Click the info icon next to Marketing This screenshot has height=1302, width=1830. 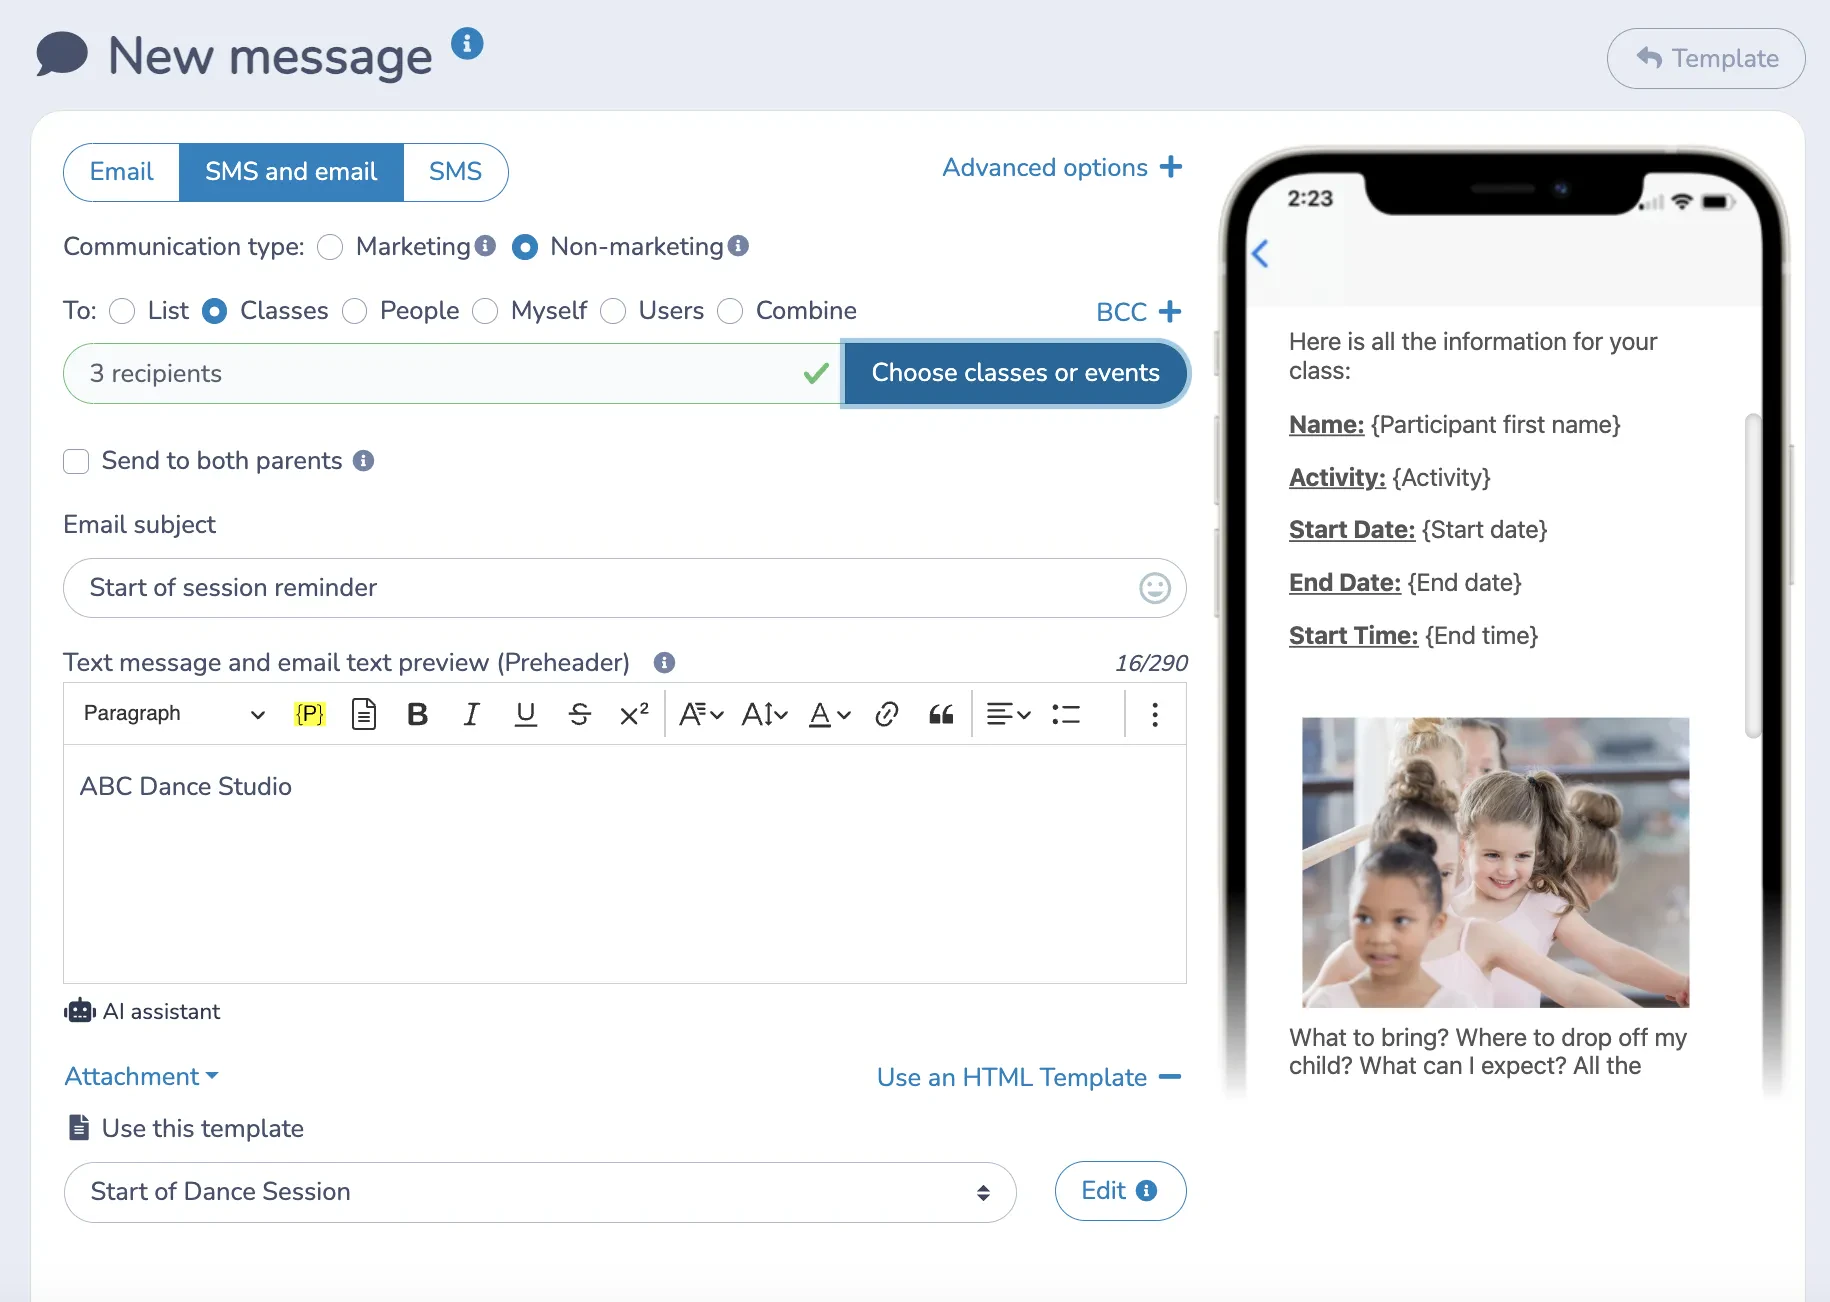click(485, 246)
